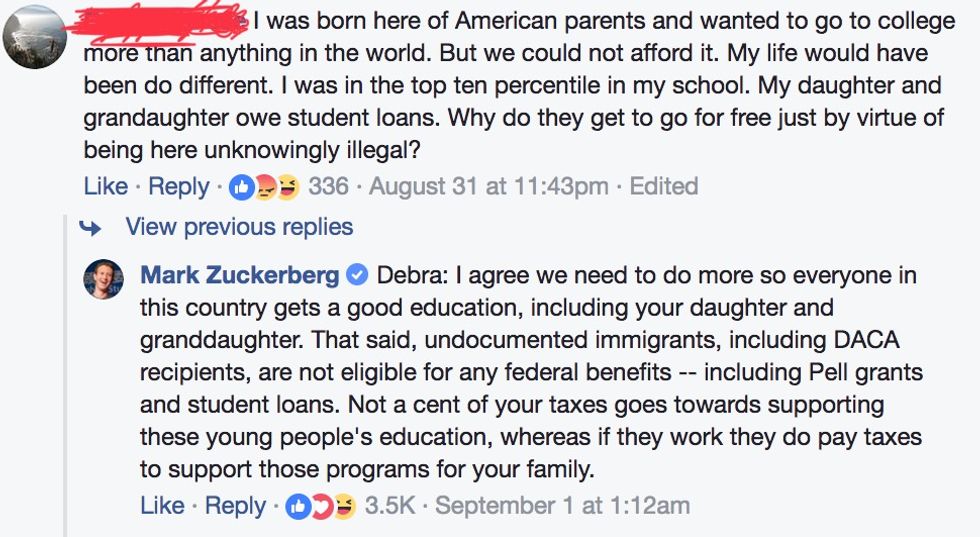
Task: Expand View previous replies
Action: (239, 227)
